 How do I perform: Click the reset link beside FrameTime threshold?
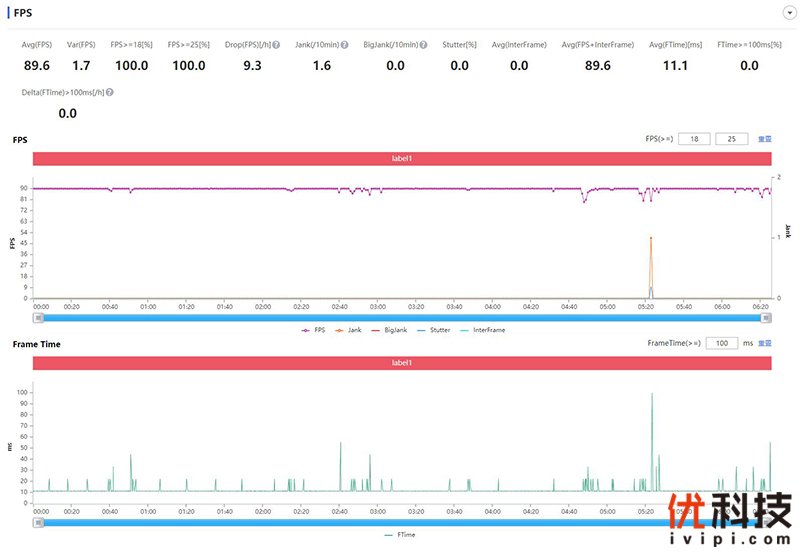coord(764,343)
